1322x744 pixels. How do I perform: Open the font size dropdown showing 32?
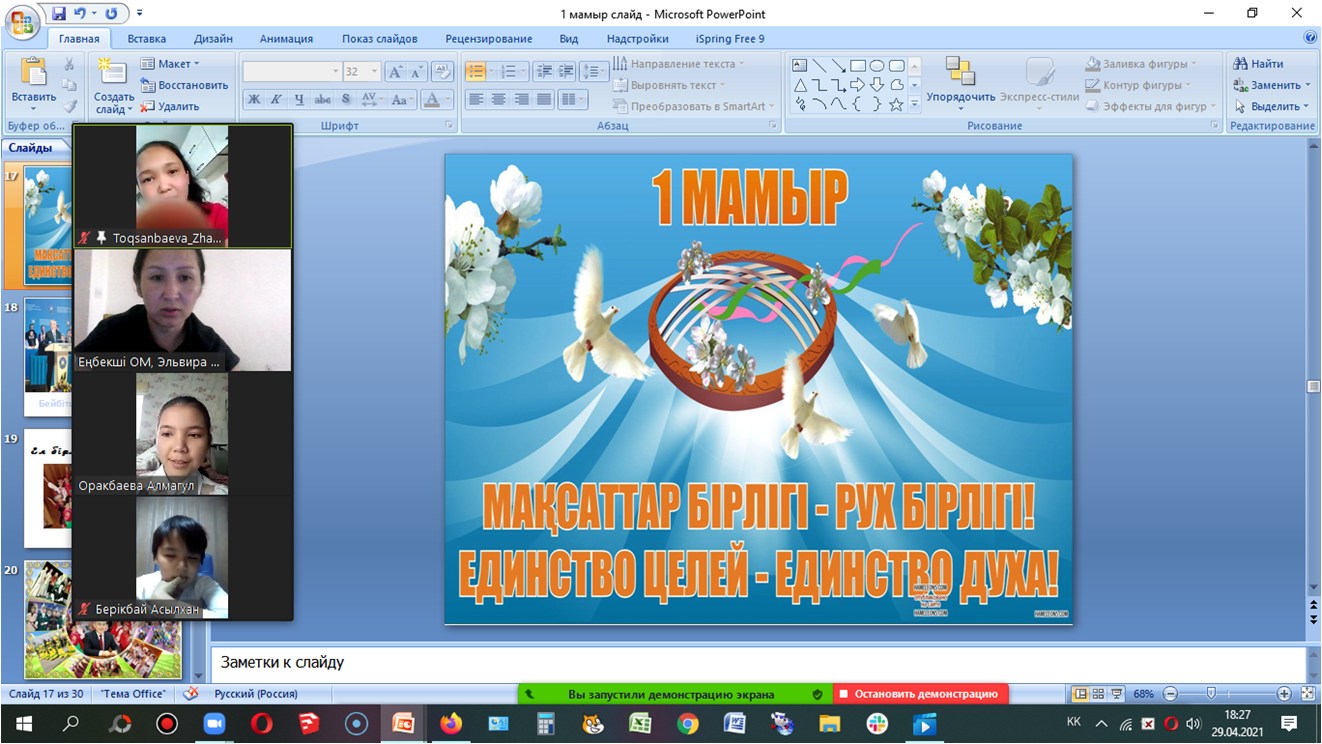click(374, 72)
